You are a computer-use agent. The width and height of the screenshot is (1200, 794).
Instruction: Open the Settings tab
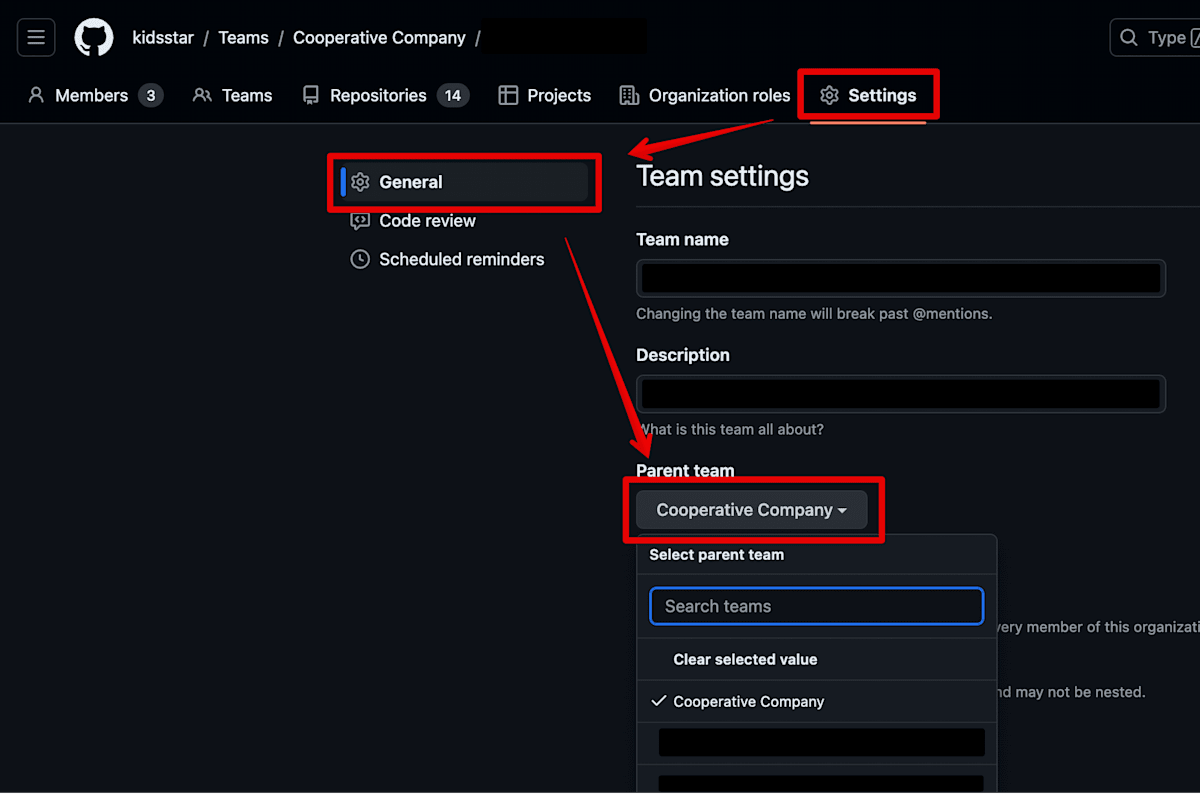coord(868,96)
